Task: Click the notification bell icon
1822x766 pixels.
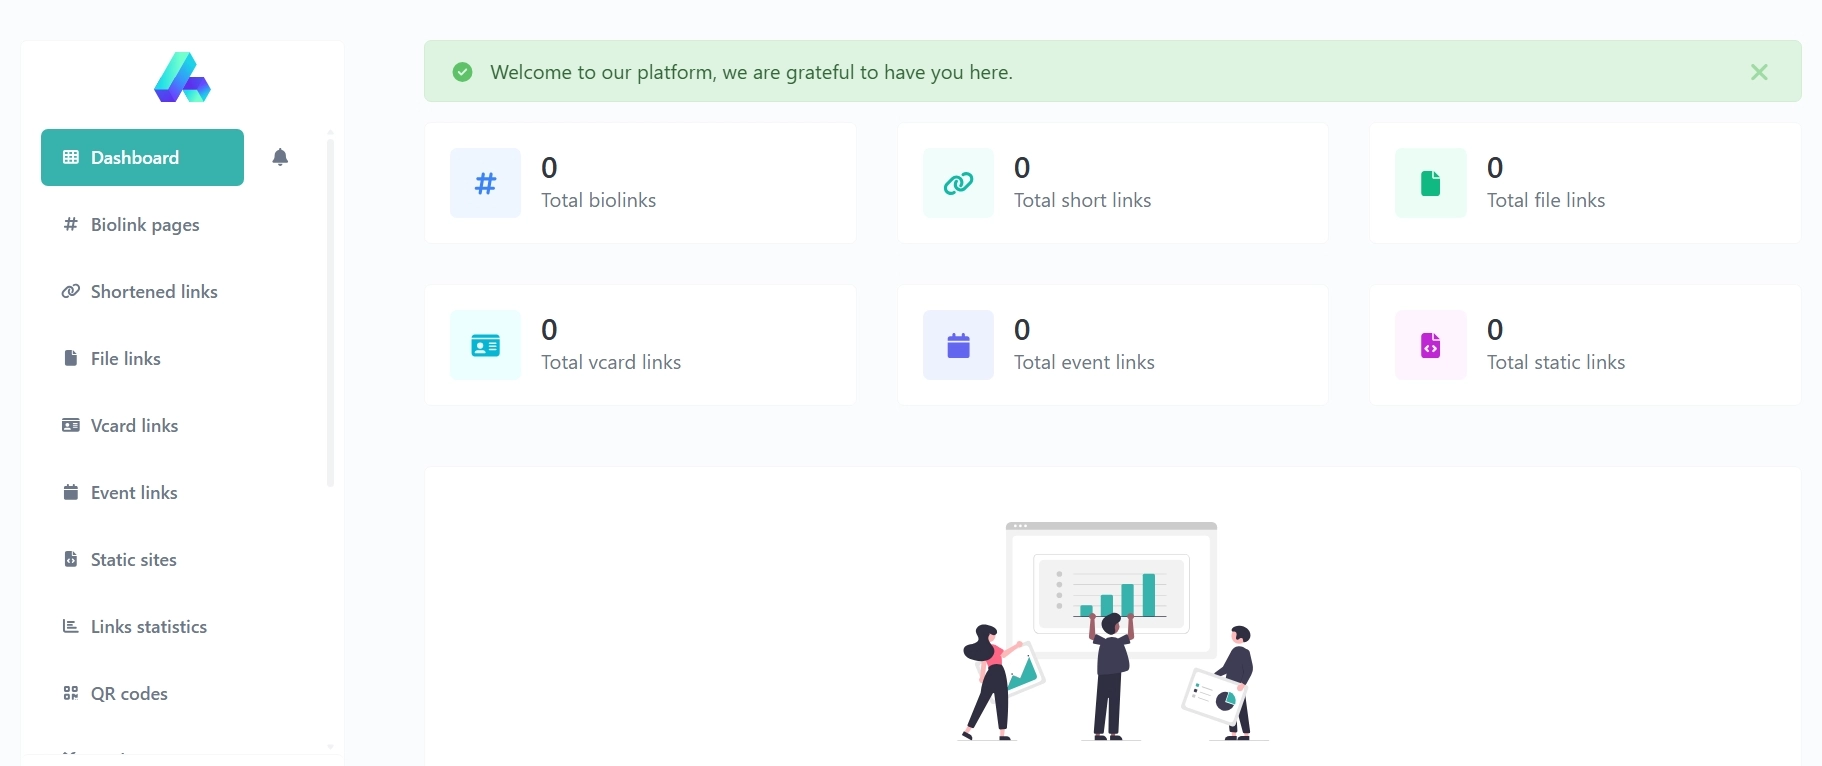Action: [280, 157]
